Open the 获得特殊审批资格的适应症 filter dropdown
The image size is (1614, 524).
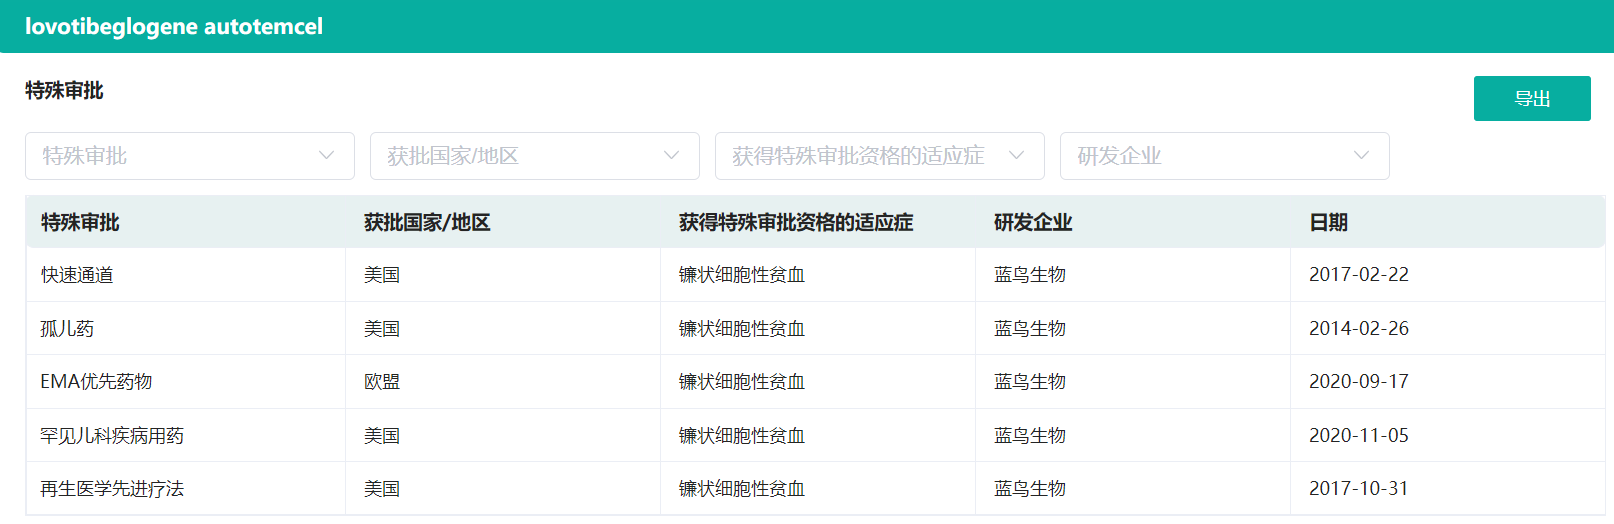click(880, 156)
